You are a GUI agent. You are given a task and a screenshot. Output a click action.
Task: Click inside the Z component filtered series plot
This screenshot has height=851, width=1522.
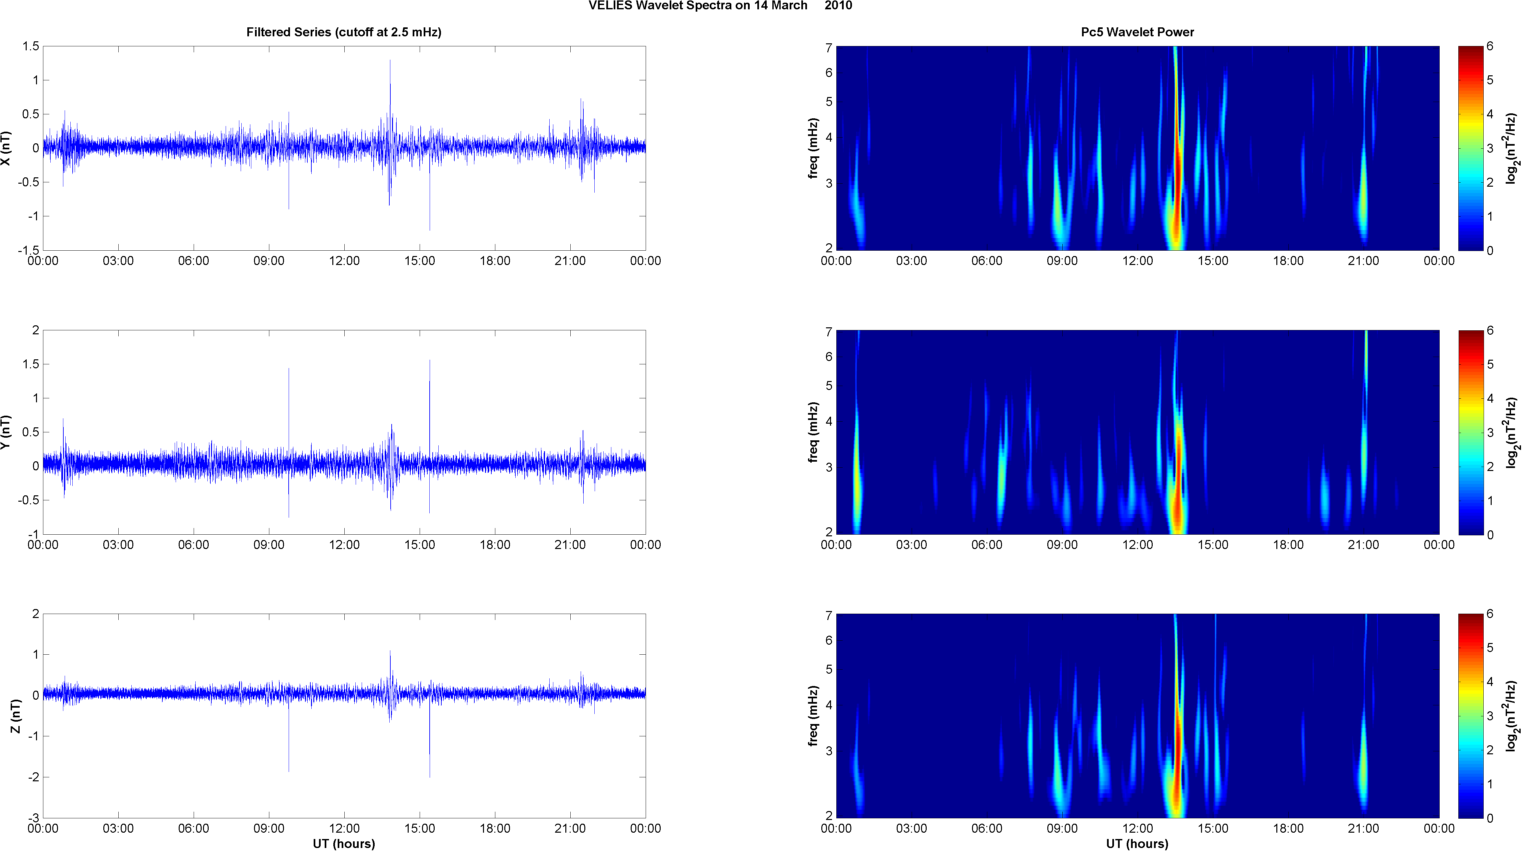click(x=344, y=716)
